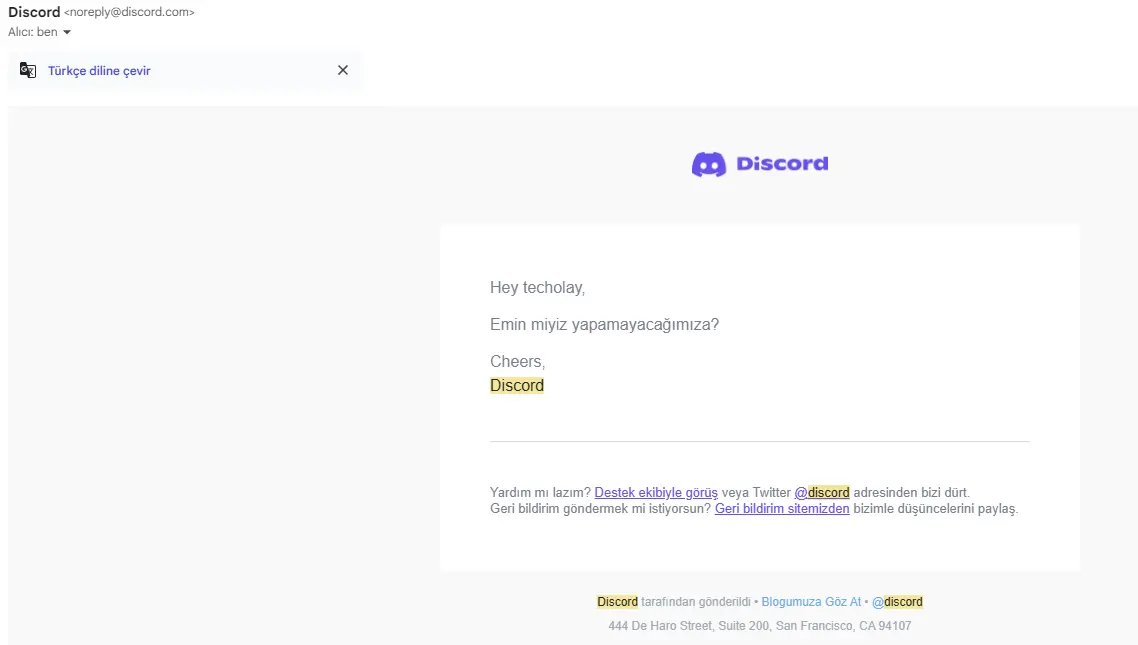1138x645 pixels.
Task: Click the highlighted 'Discord' signature
Action: click(x=517, y=385)
